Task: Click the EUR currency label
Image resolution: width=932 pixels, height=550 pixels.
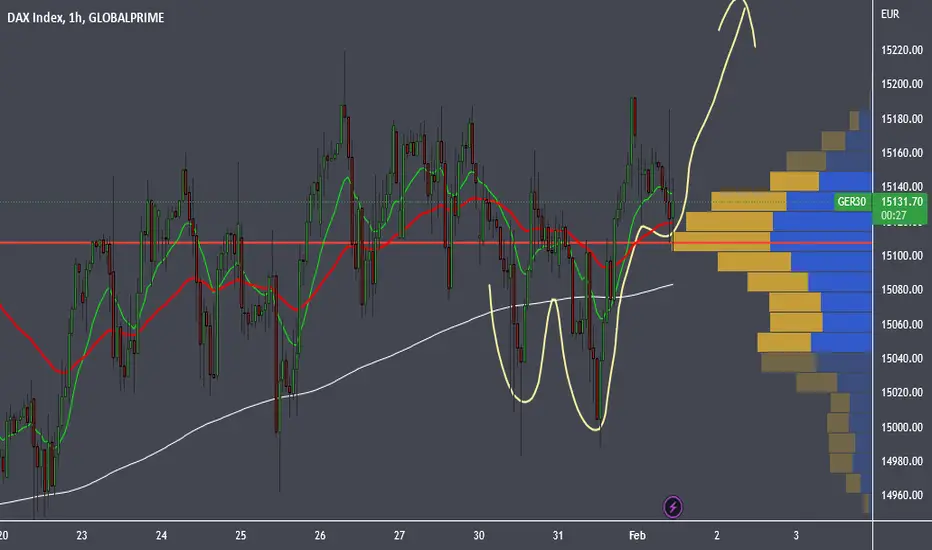Action: coord(890,14)
